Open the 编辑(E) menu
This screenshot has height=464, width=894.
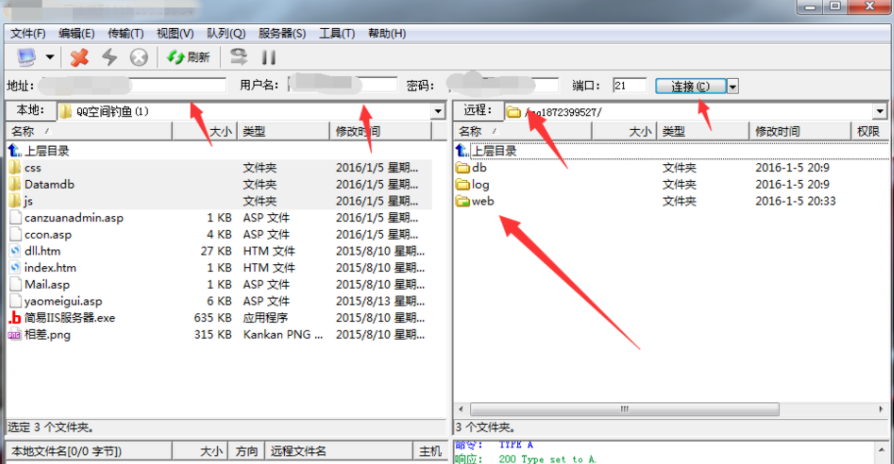76,33
